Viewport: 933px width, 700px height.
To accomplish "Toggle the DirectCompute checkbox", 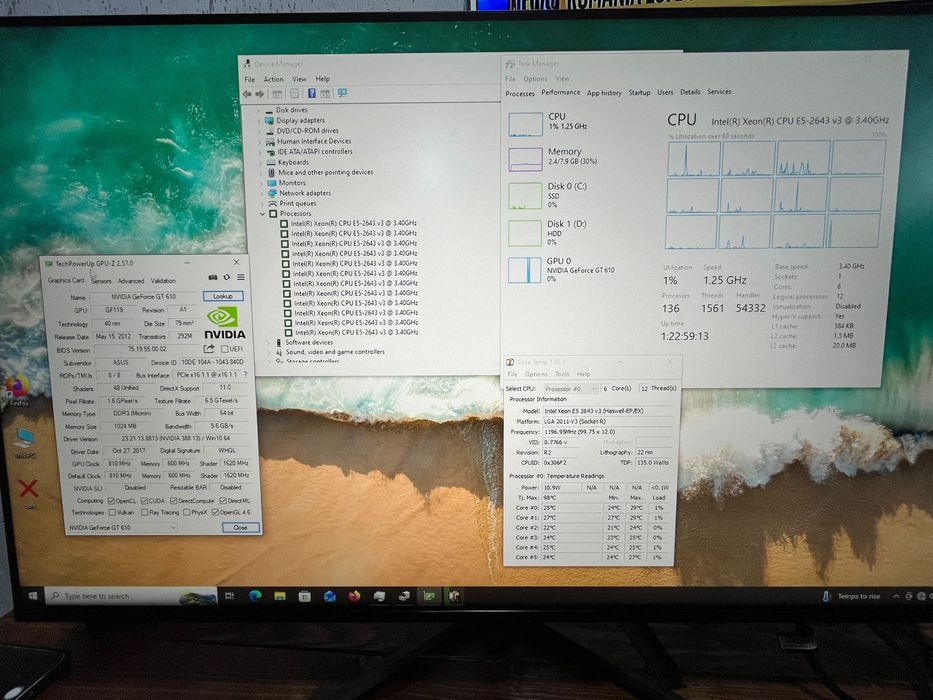I will point(174,501).
